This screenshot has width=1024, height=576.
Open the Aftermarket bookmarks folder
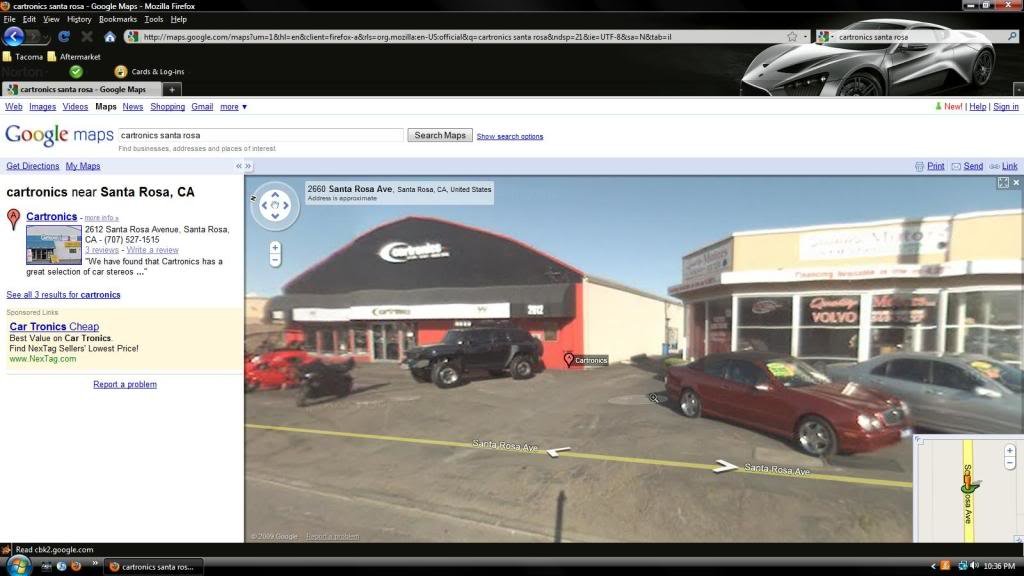[x=74, y=57]
